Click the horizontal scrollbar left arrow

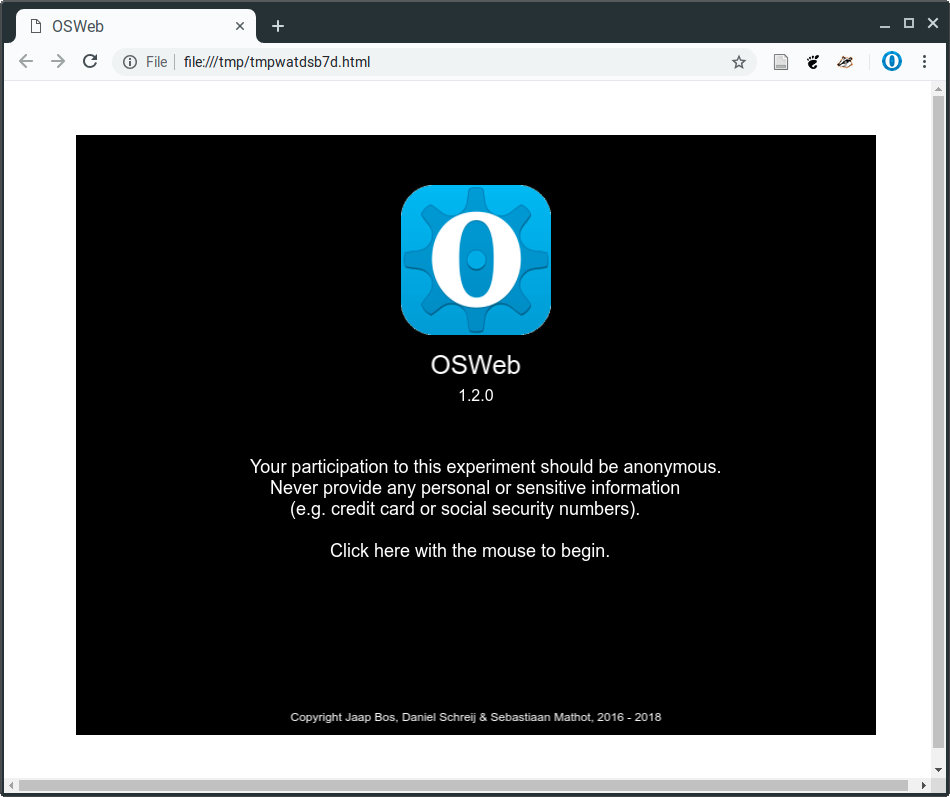coord(11,785)
